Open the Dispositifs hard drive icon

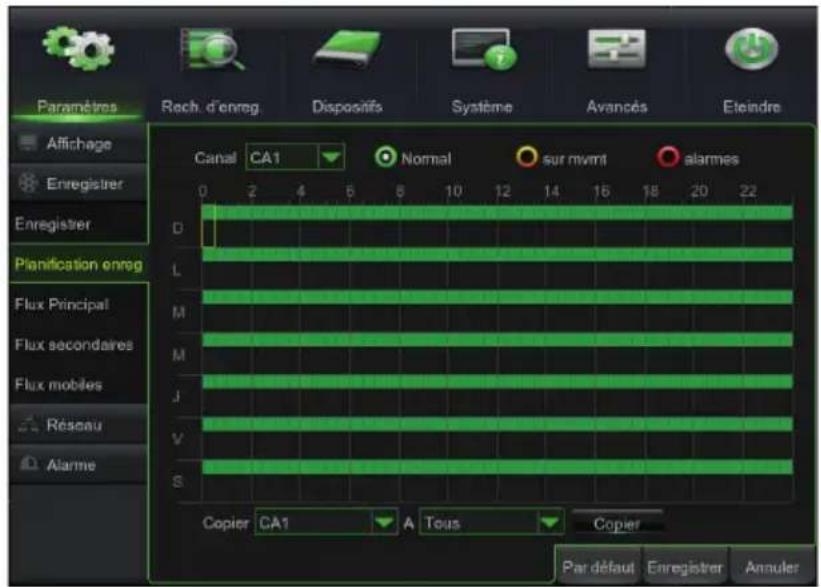347,50
